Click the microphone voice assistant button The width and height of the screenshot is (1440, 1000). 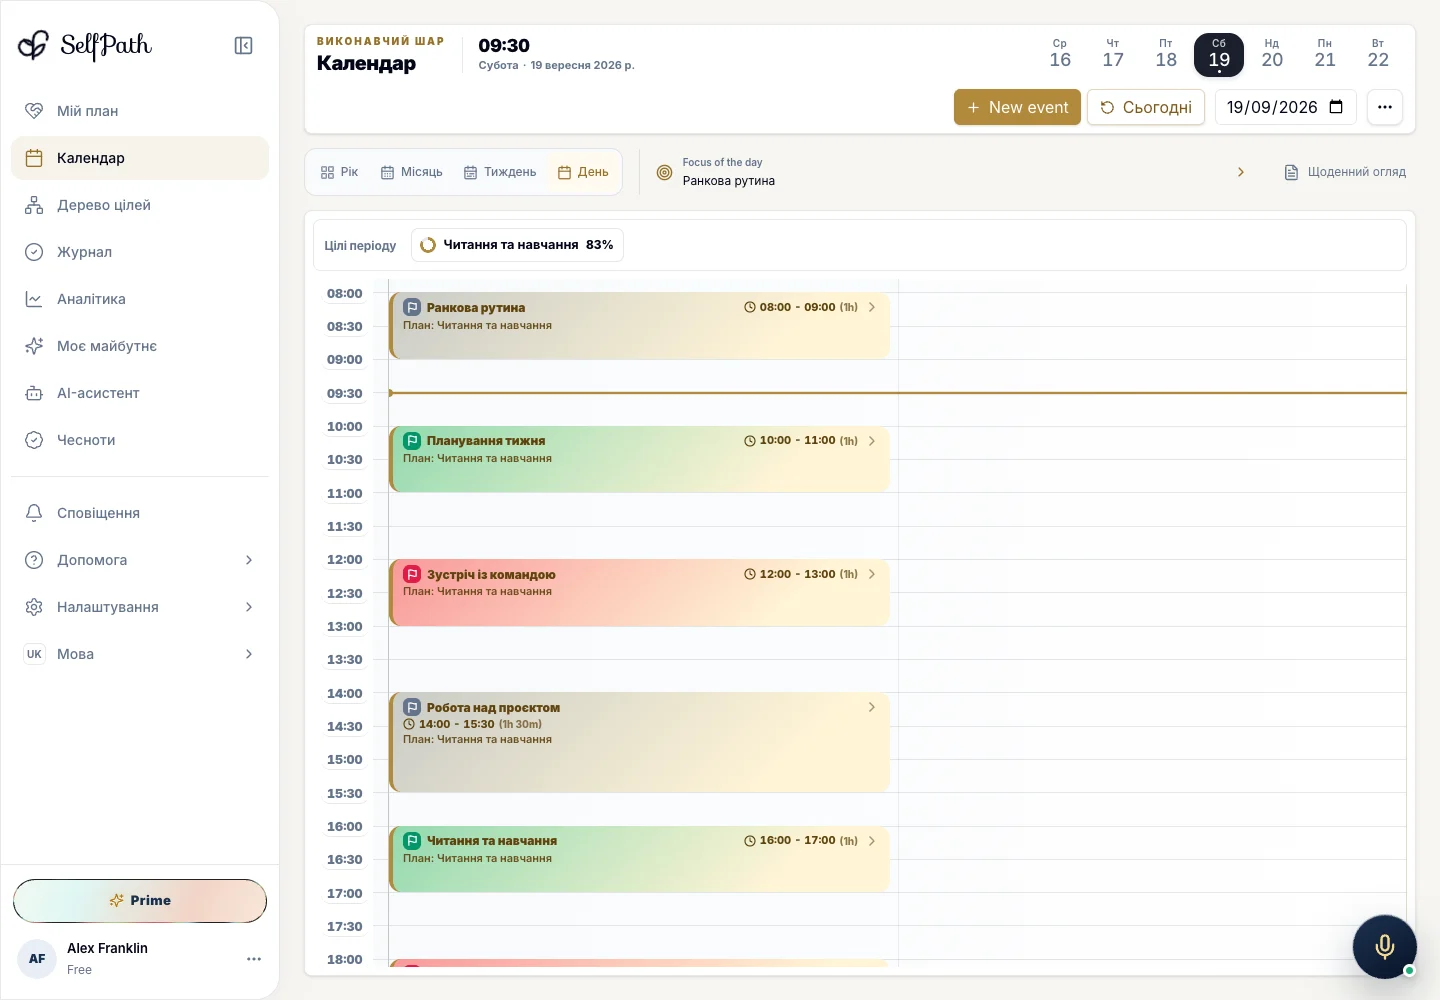pos(1384,946)
